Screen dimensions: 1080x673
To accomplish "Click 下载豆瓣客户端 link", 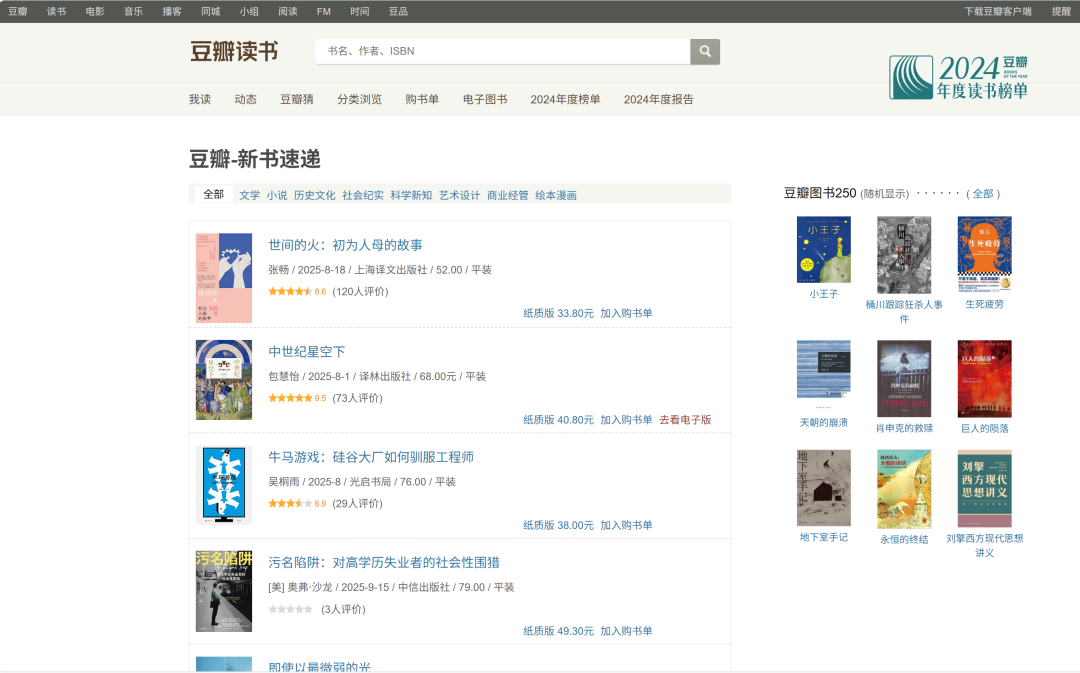I will (x=998, y=11).
